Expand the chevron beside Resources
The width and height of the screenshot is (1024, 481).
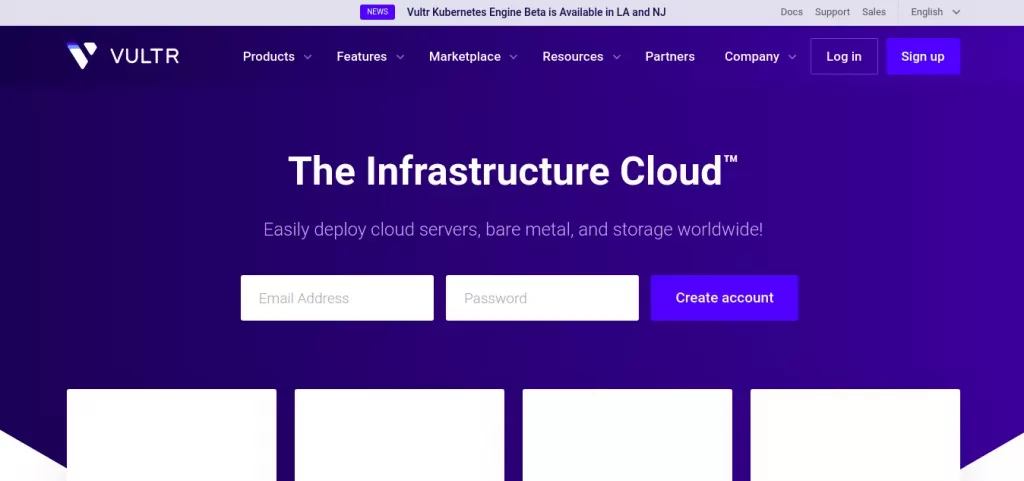click(x=616, y=57)
